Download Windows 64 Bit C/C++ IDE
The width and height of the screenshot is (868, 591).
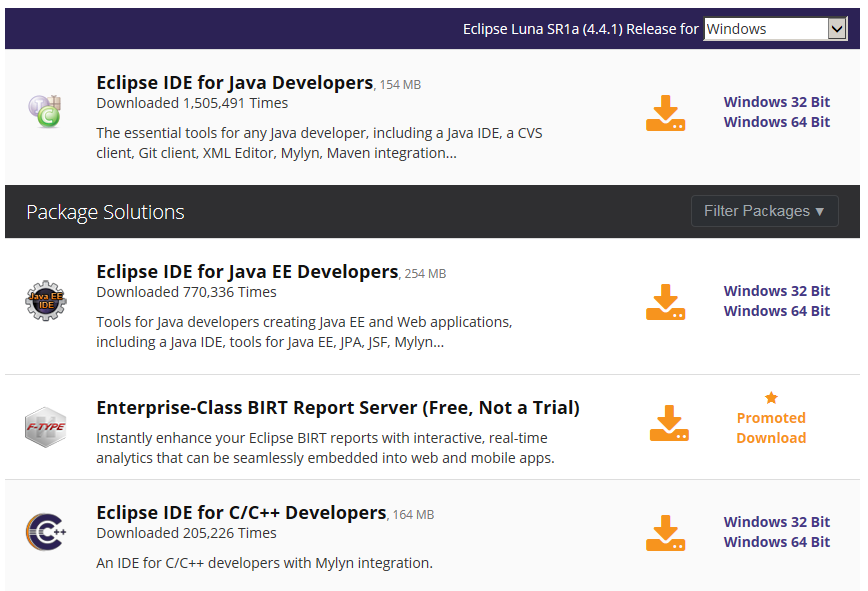777,542
